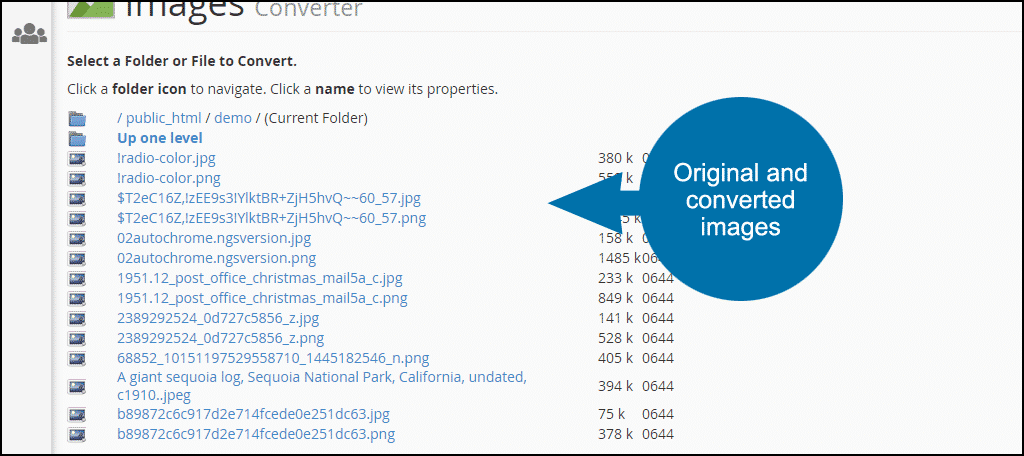Open the demo path link
1024x456 pixels.
232,118
